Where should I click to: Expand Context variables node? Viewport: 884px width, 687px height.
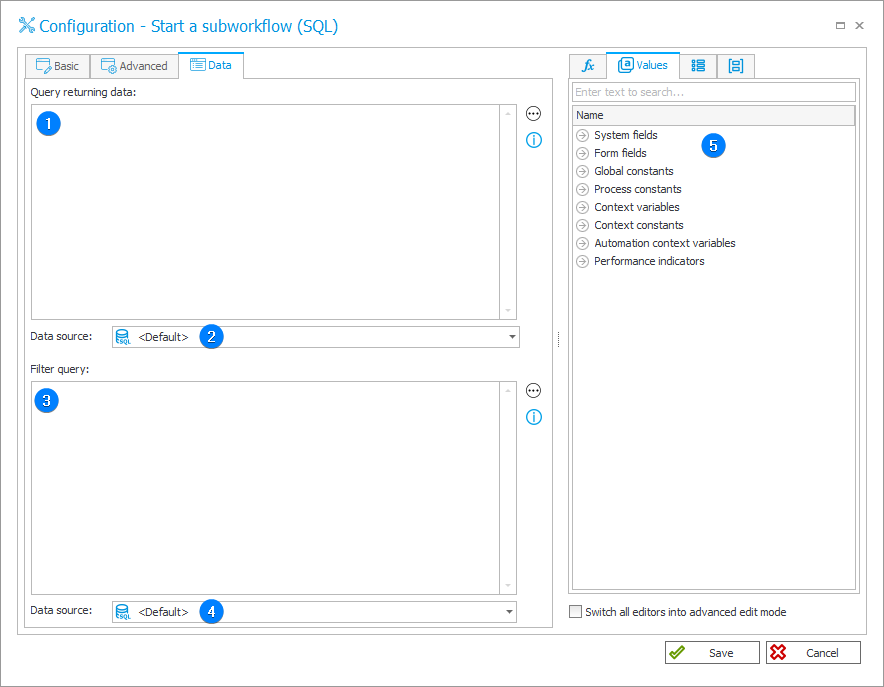point(582,207)
